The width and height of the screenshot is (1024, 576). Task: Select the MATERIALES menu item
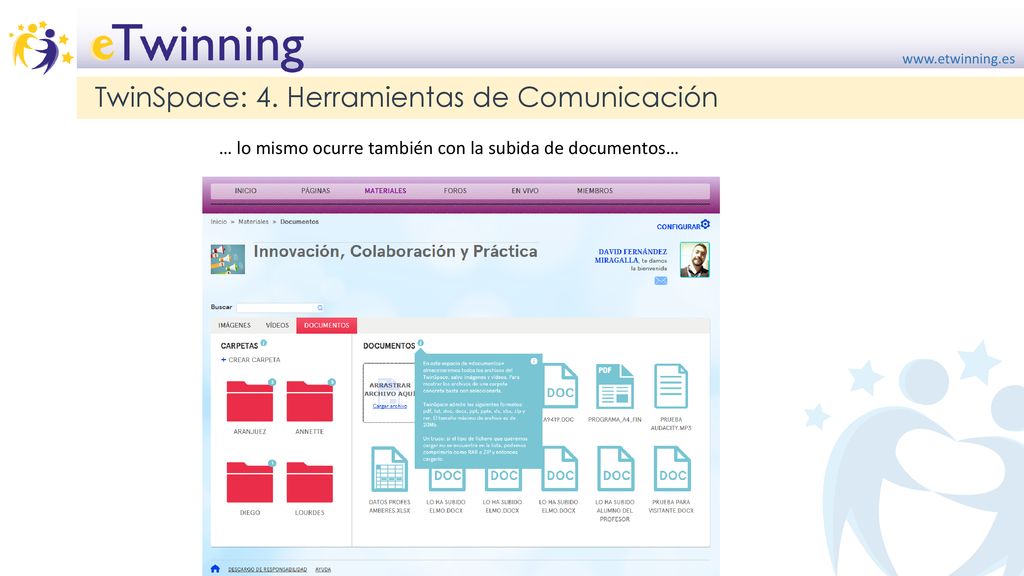[385, 191]
